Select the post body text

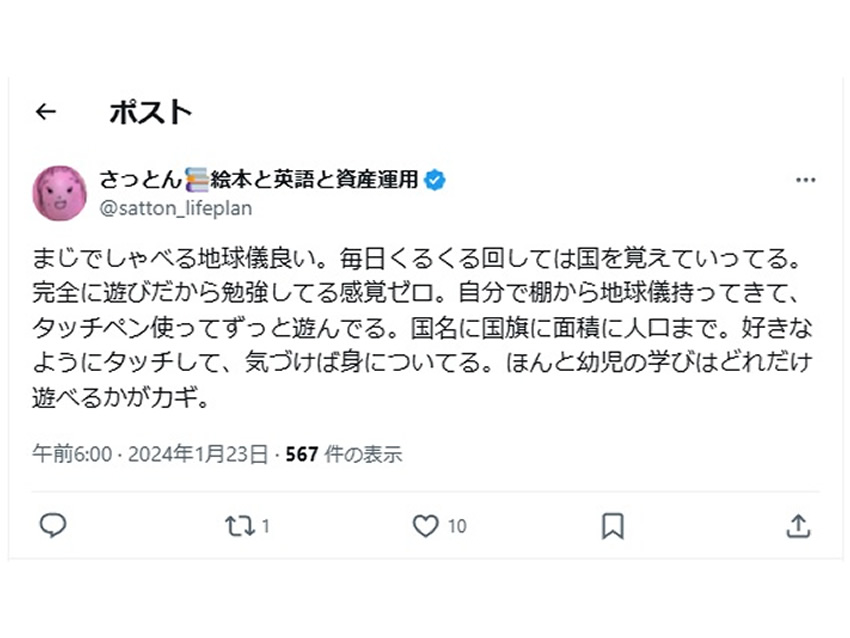point(420,327)
